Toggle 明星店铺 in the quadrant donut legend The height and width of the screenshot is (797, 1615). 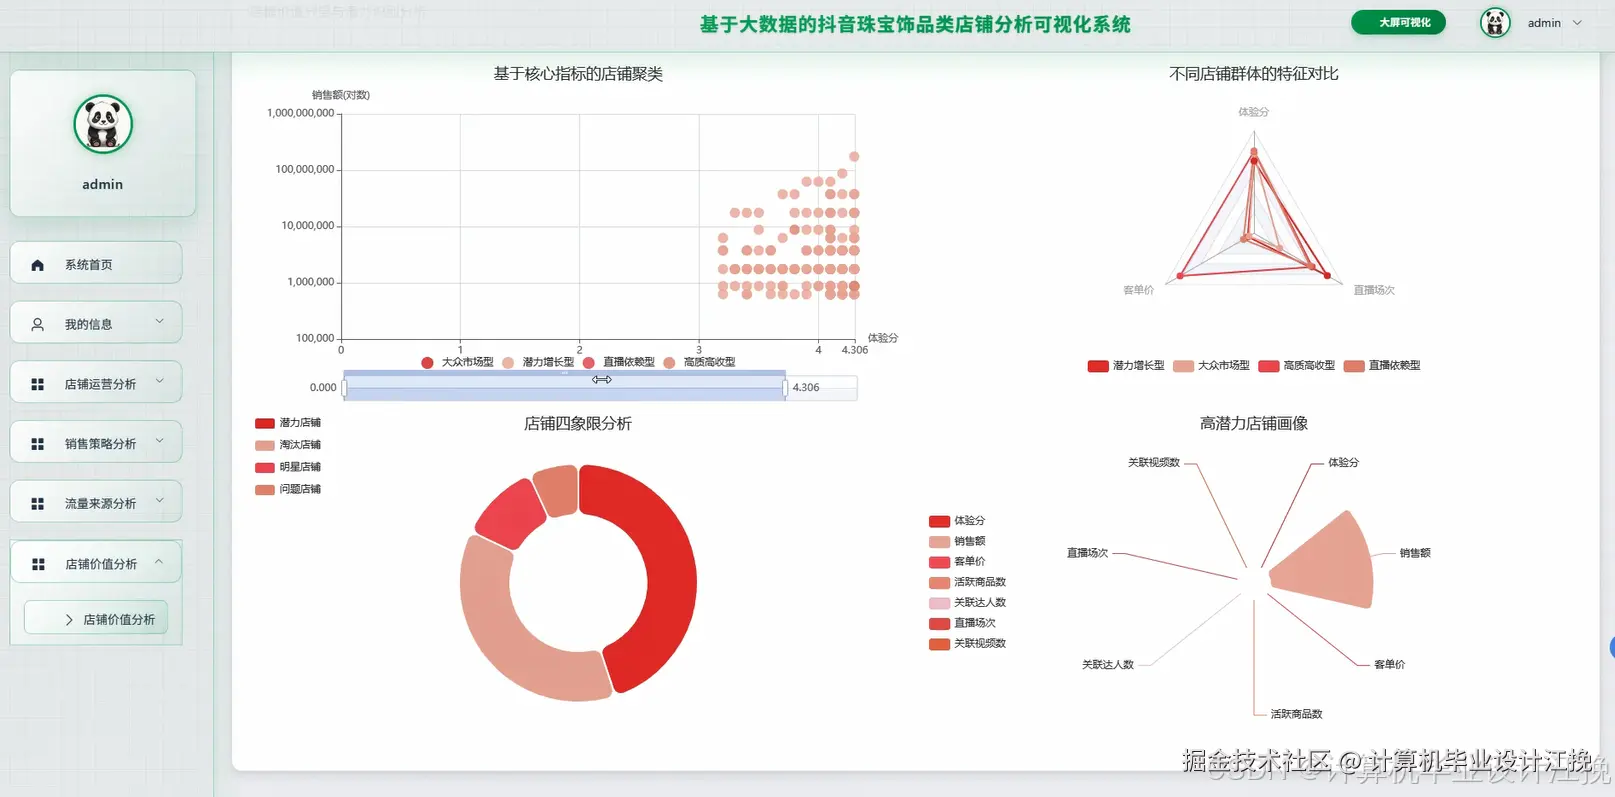click(288, 467)
